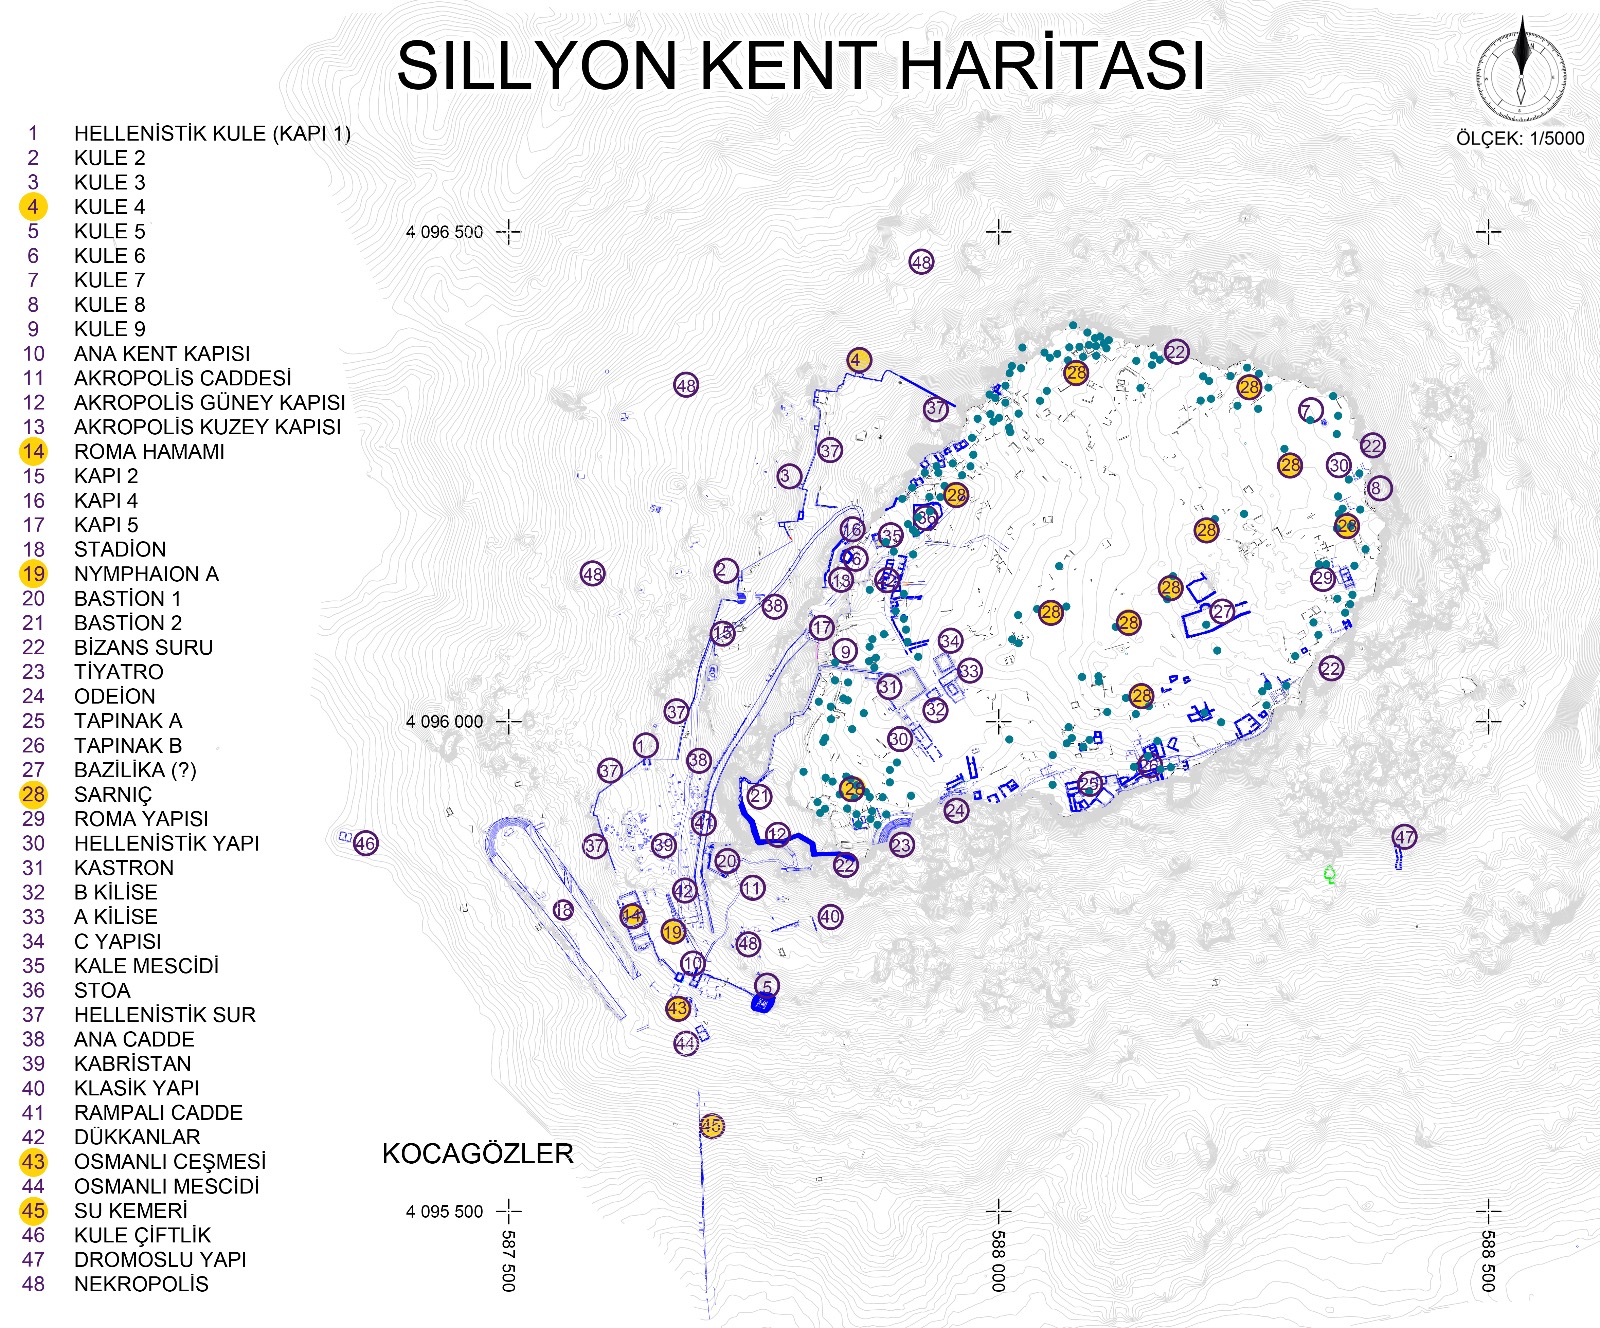Click the SILLYON KENT HARİTASI title
Viewport: 1600px width, 1328px height.
[800, 66]
